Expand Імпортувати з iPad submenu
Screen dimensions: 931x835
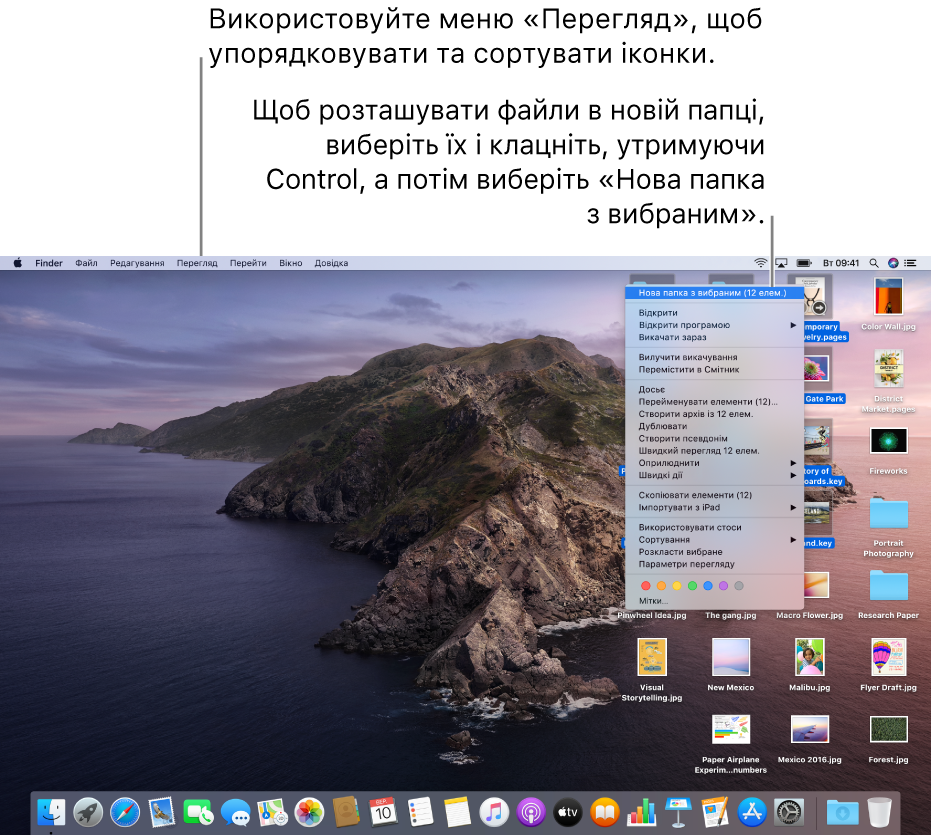coord(714,507)
